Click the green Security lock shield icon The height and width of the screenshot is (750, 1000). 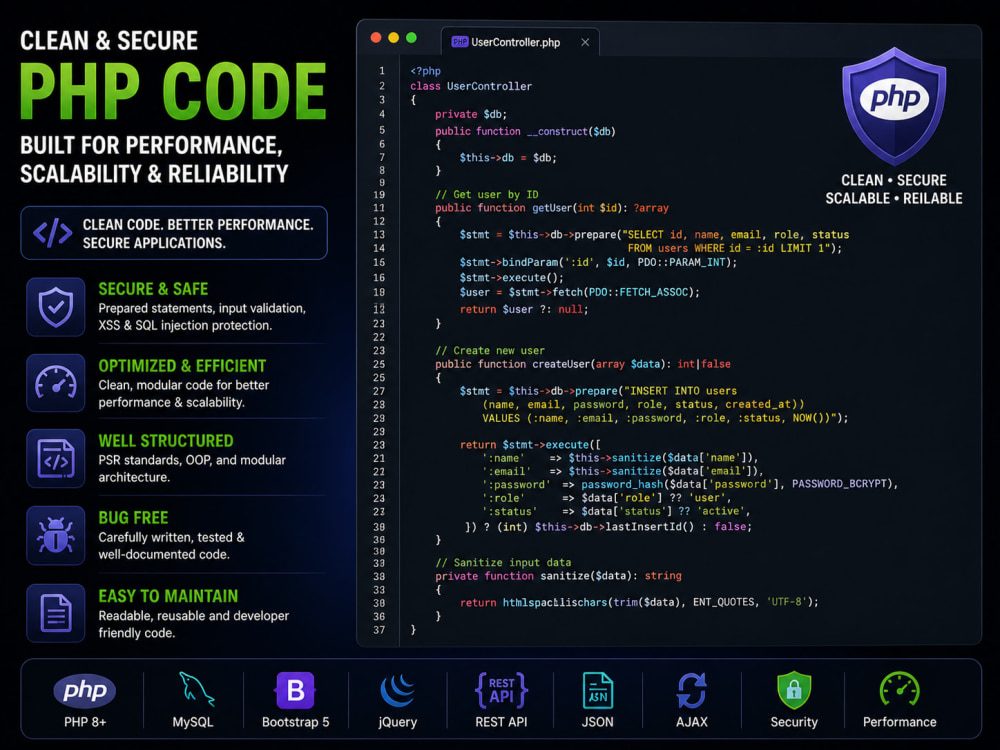click(794, 690)
